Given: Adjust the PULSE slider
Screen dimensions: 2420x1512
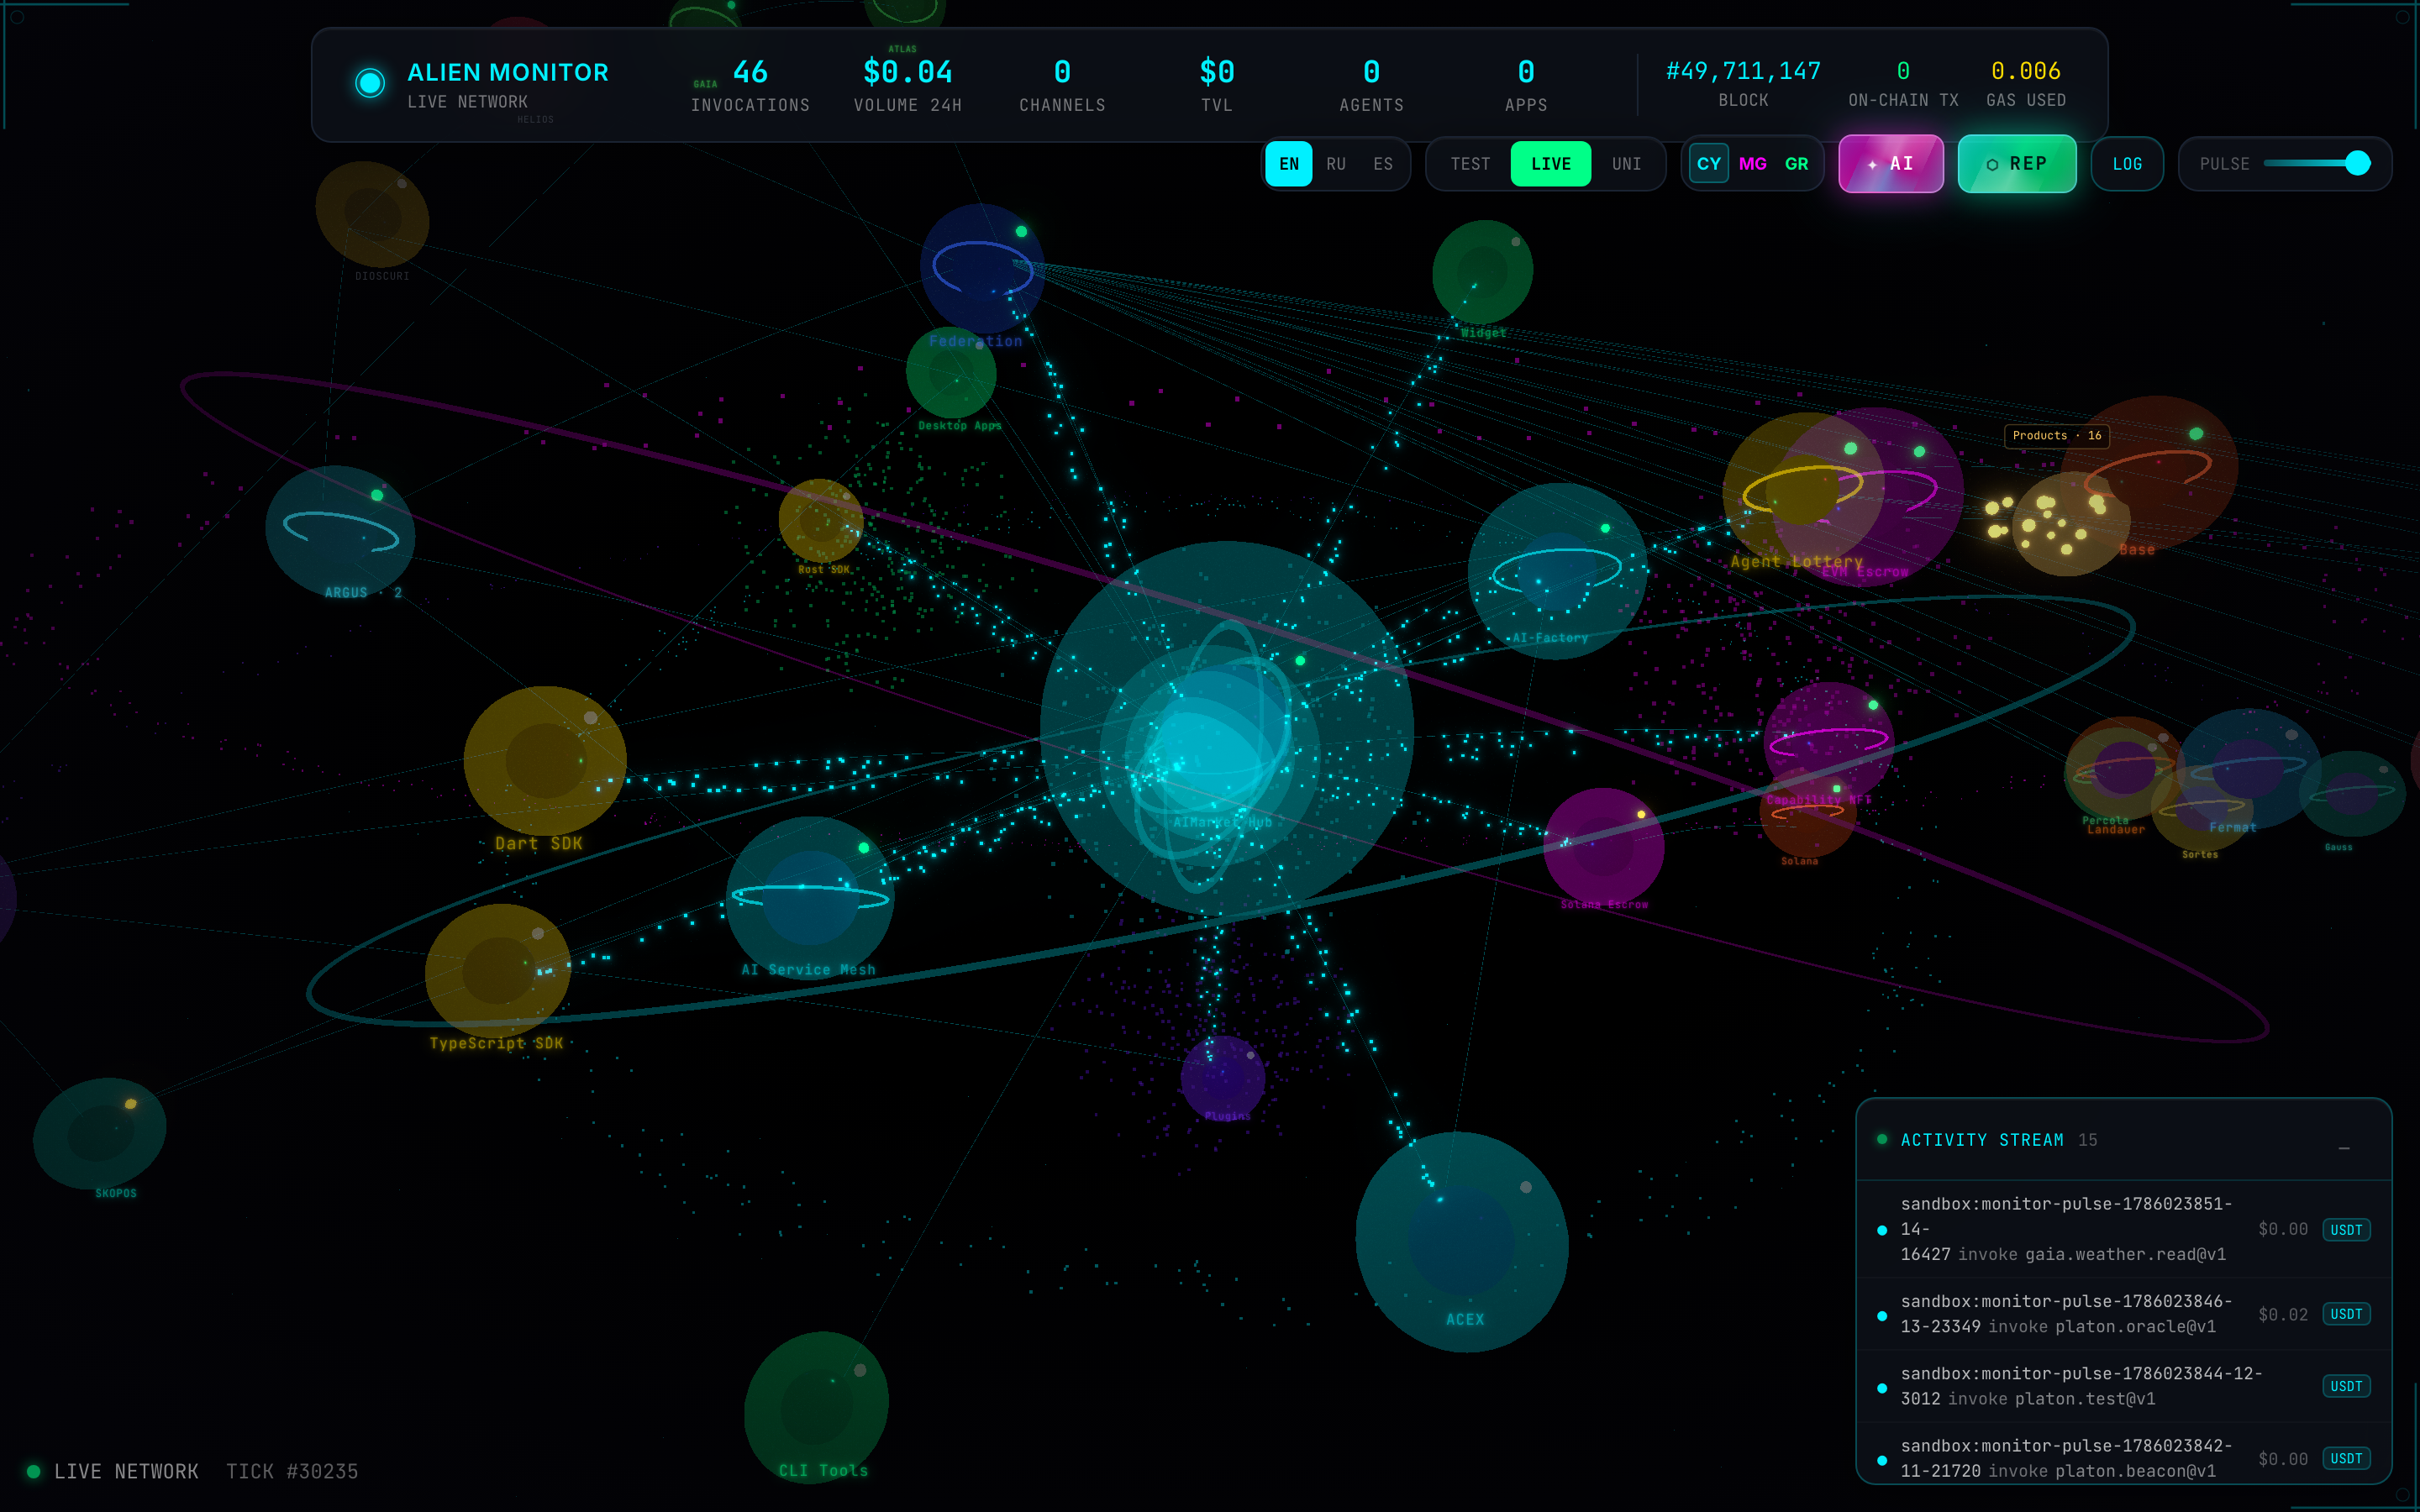Looking at the screenshot, I should click(2317, 163).
